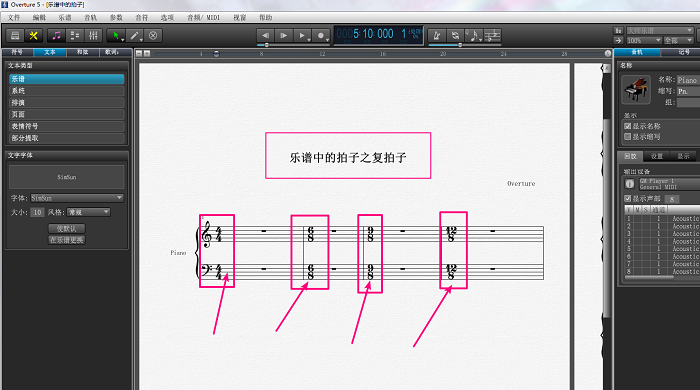Switch to the 和弦 tab

(x=83, y=52)
